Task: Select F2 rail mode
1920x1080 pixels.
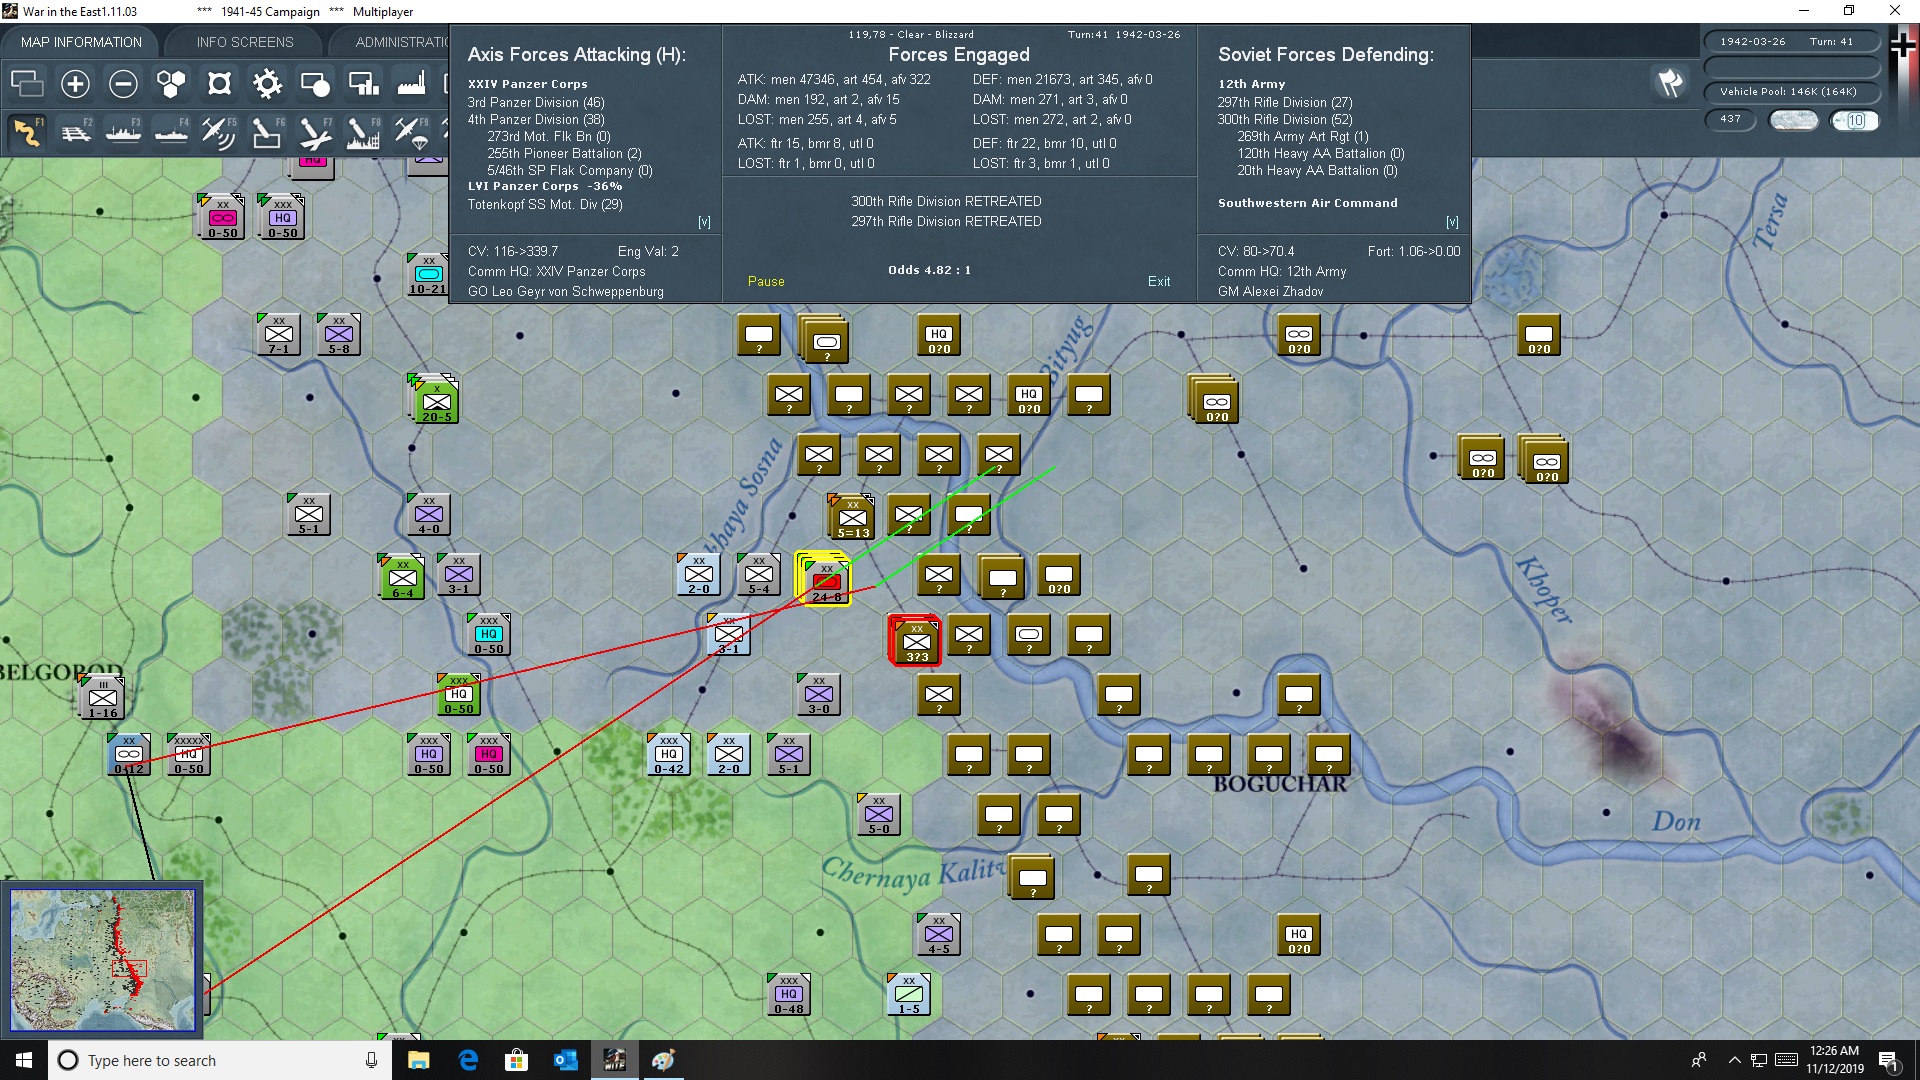Action: (75, 132)
